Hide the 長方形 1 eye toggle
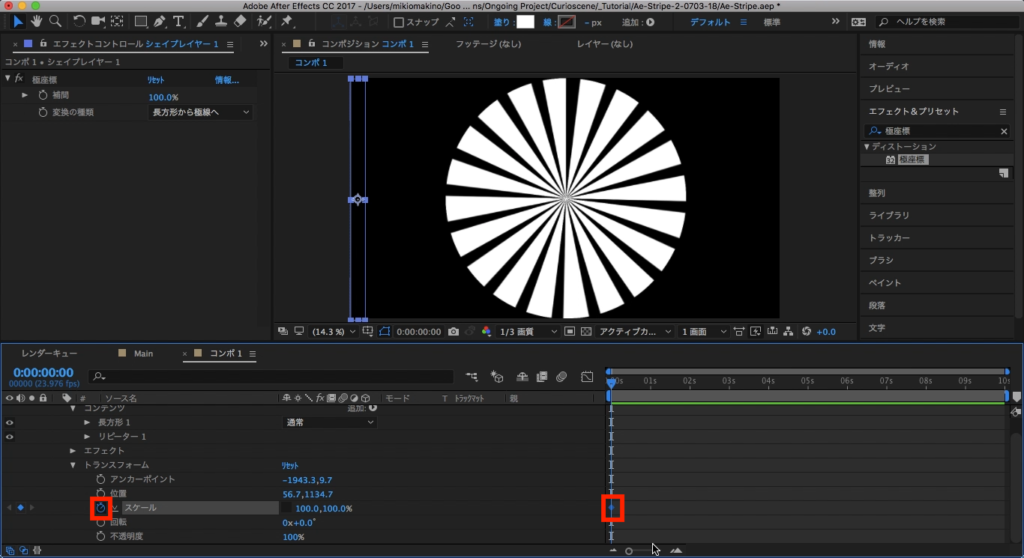 pos(11,423)
